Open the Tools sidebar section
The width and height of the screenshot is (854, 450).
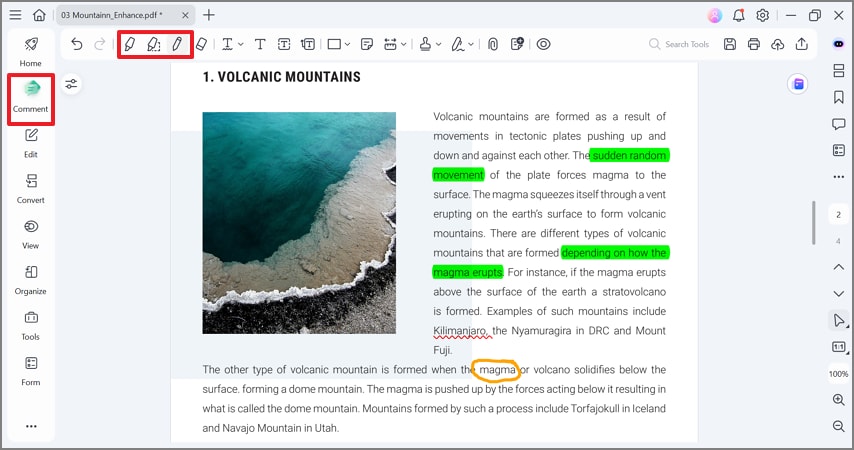pyautogui.click(x=30, y=326)
